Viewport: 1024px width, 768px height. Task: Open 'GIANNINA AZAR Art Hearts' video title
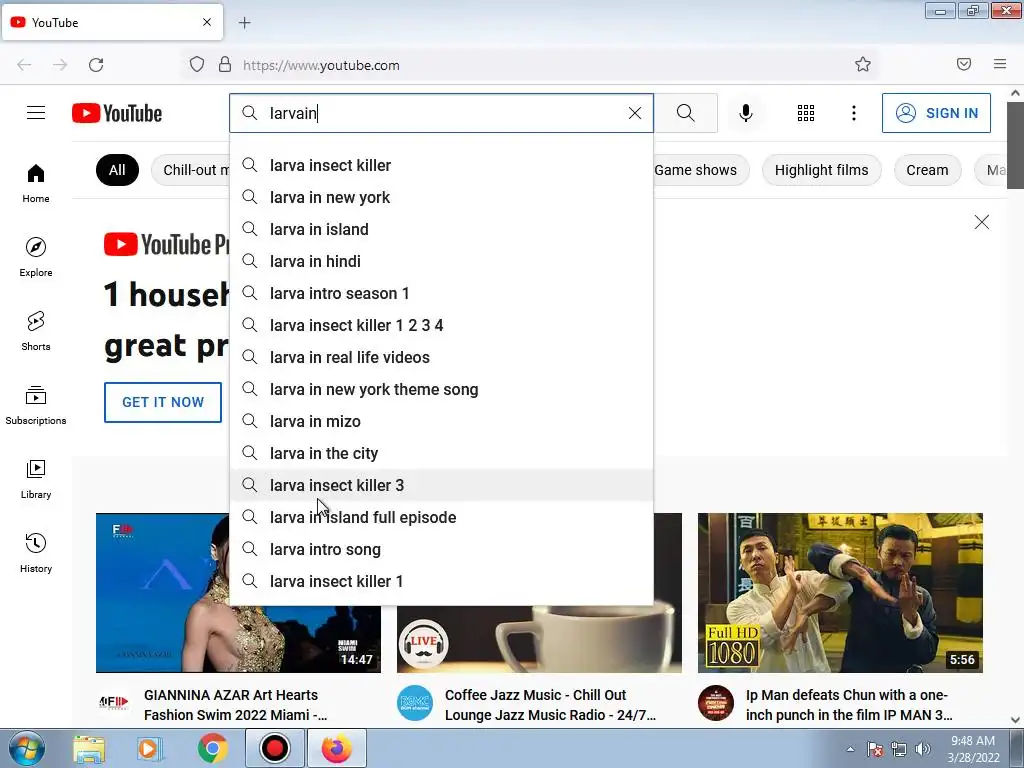point(235,705)
